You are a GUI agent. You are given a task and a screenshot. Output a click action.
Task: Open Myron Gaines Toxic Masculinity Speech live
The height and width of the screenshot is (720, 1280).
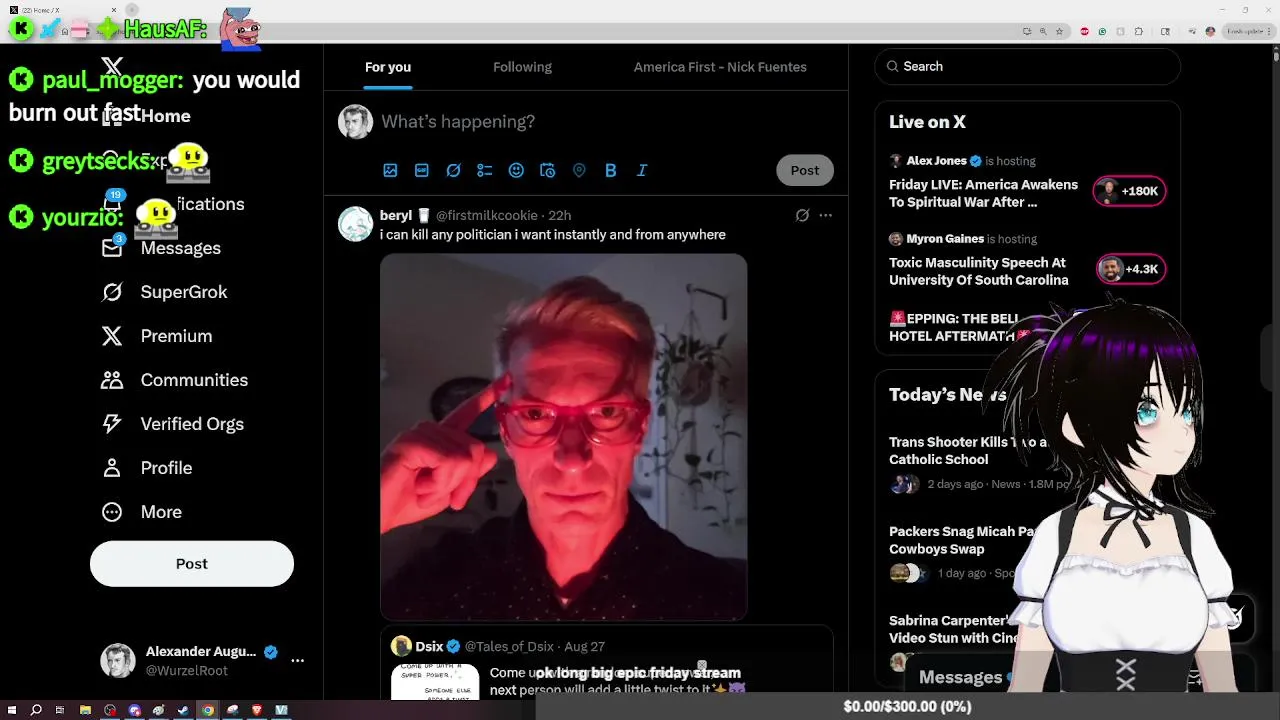tap(978, 271)
